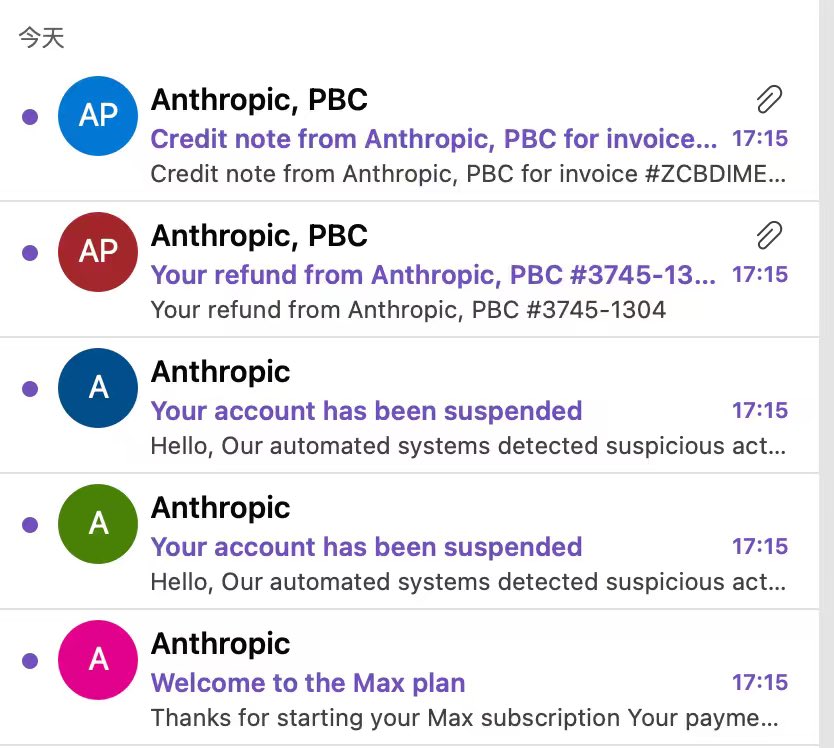Click pink A avatar of Max plan email
834x748 pixels.
98,659
